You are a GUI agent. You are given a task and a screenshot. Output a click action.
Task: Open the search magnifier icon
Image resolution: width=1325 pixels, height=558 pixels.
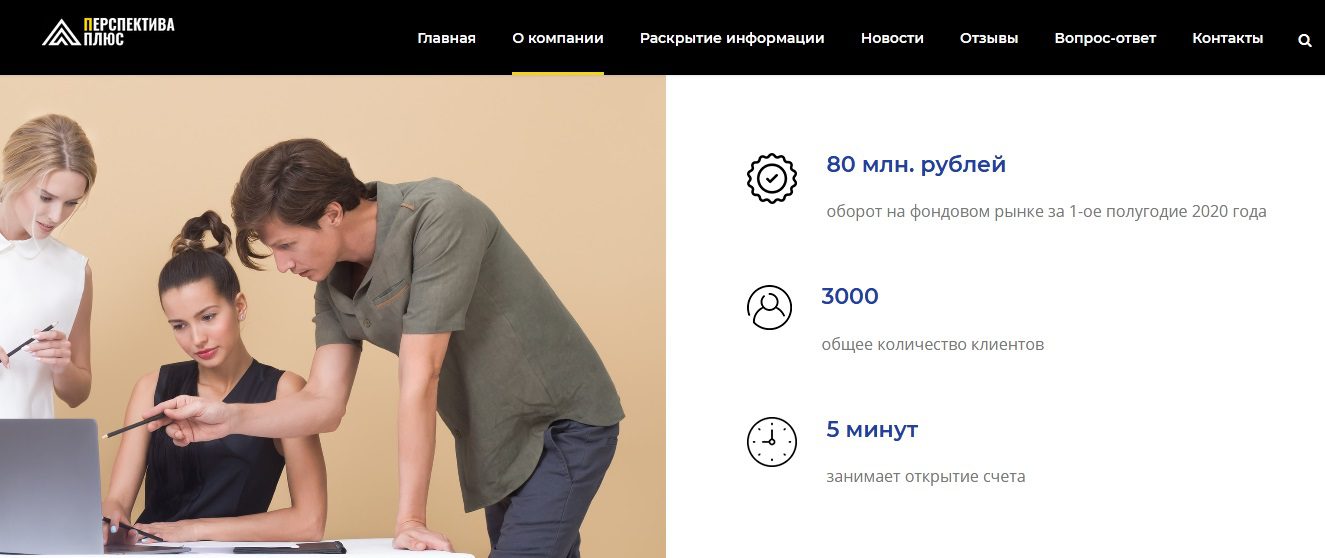click(1304, 40)
